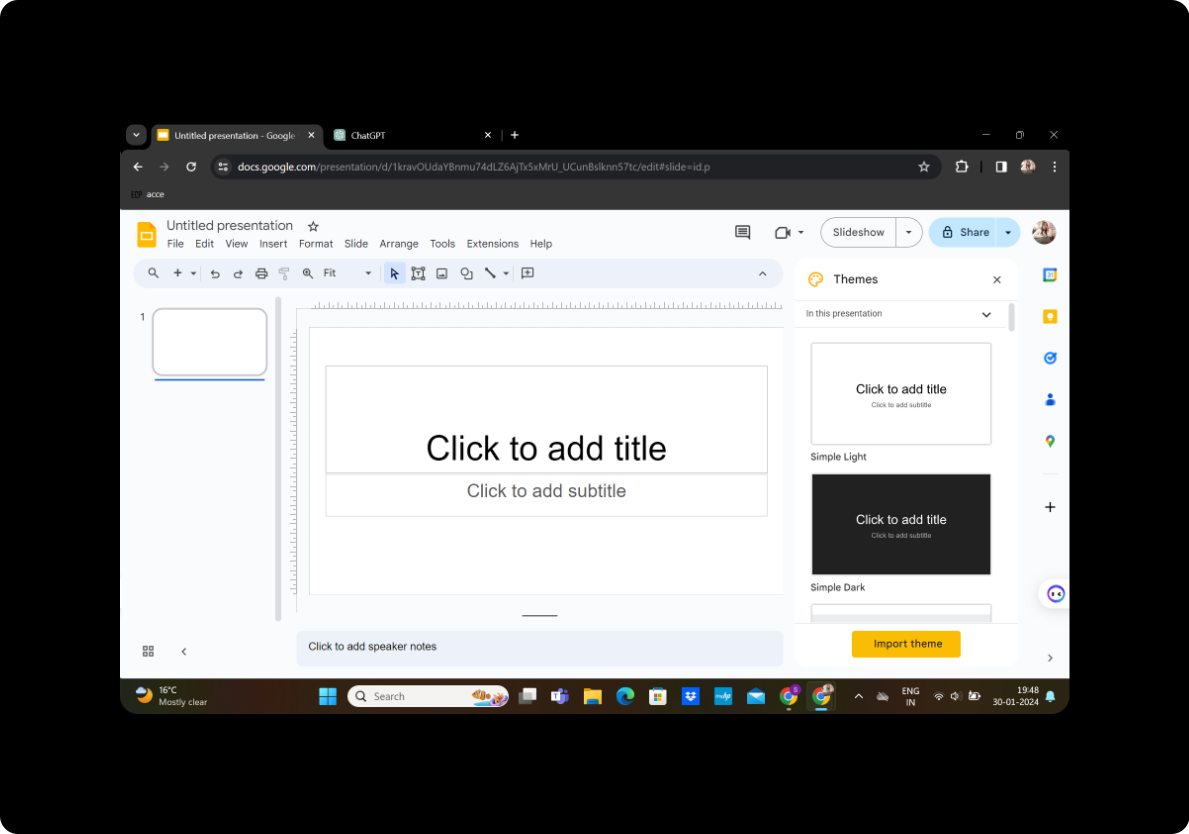Open Slideshow options dropdown arrow

[908, 232]
